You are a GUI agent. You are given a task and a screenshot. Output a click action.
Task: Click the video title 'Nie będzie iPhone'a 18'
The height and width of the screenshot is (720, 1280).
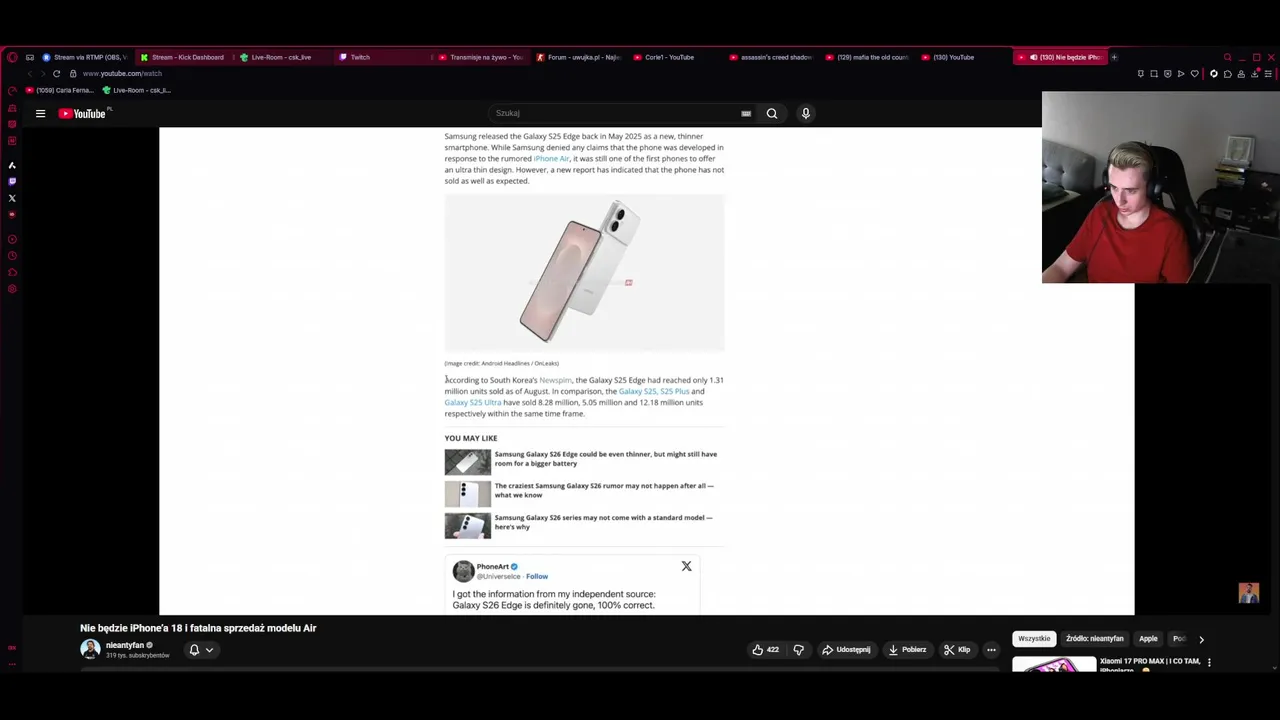[x=198, y=628]
